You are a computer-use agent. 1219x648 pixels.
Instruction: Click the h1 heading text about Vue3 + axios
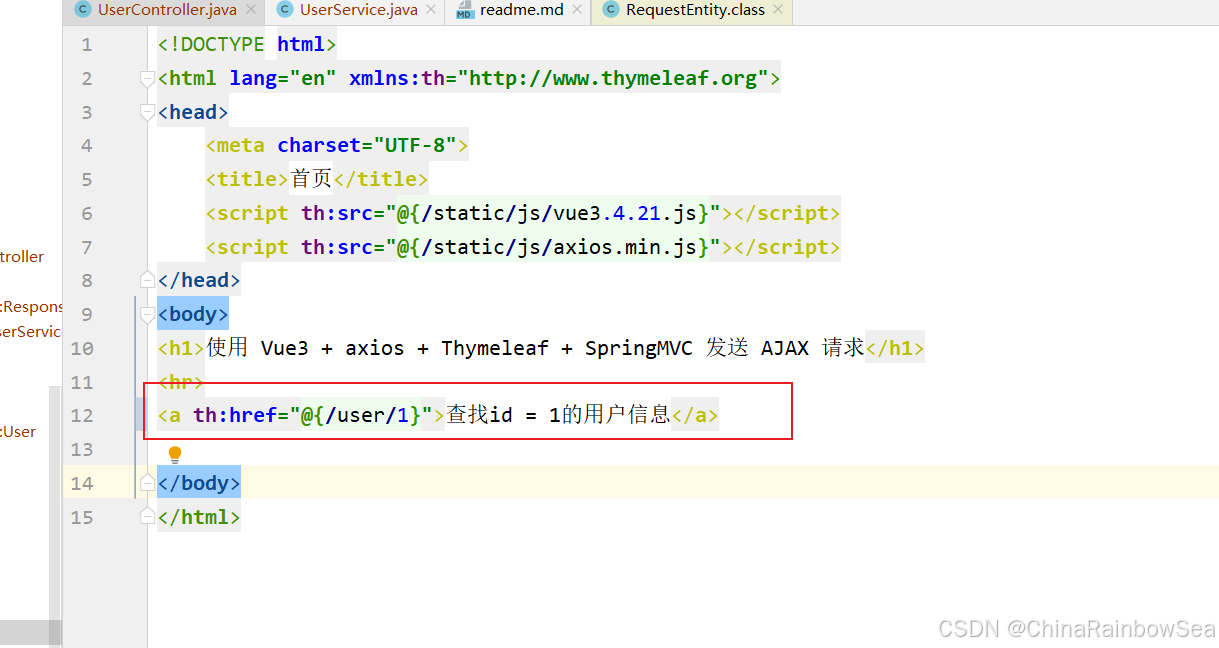(x=535, y=348)
